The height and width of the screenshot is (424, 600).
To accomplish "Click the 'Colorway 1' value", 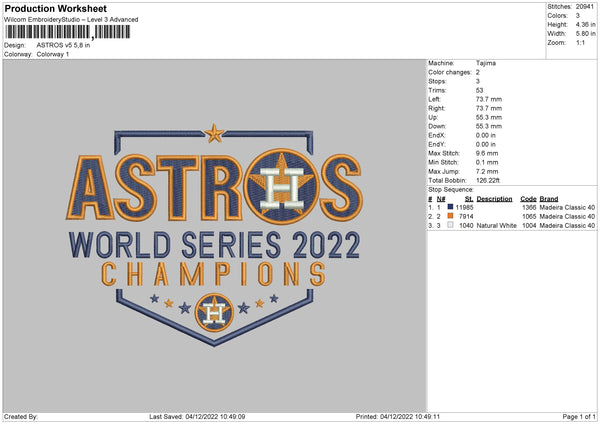I will 53,54.
